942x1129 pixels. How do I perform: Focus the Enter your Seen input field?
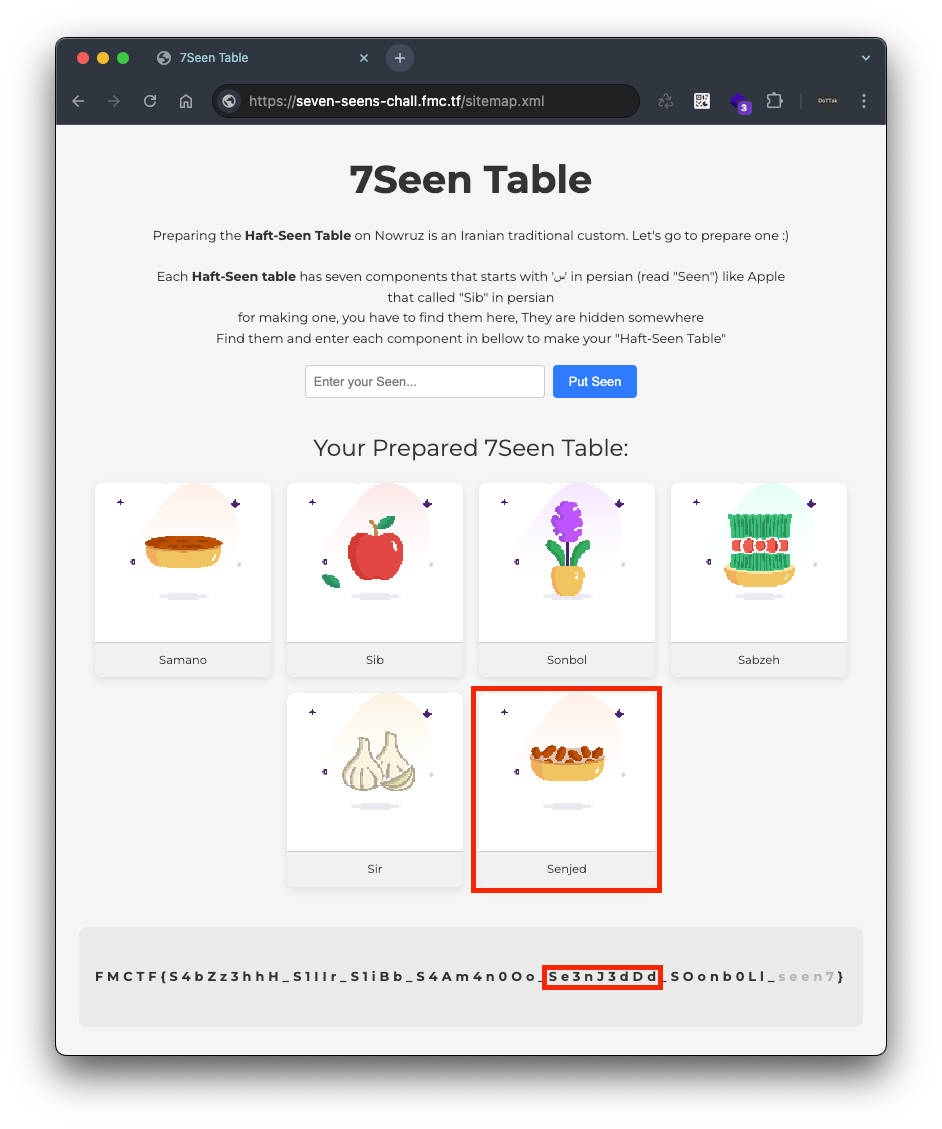tap(425, 382)
